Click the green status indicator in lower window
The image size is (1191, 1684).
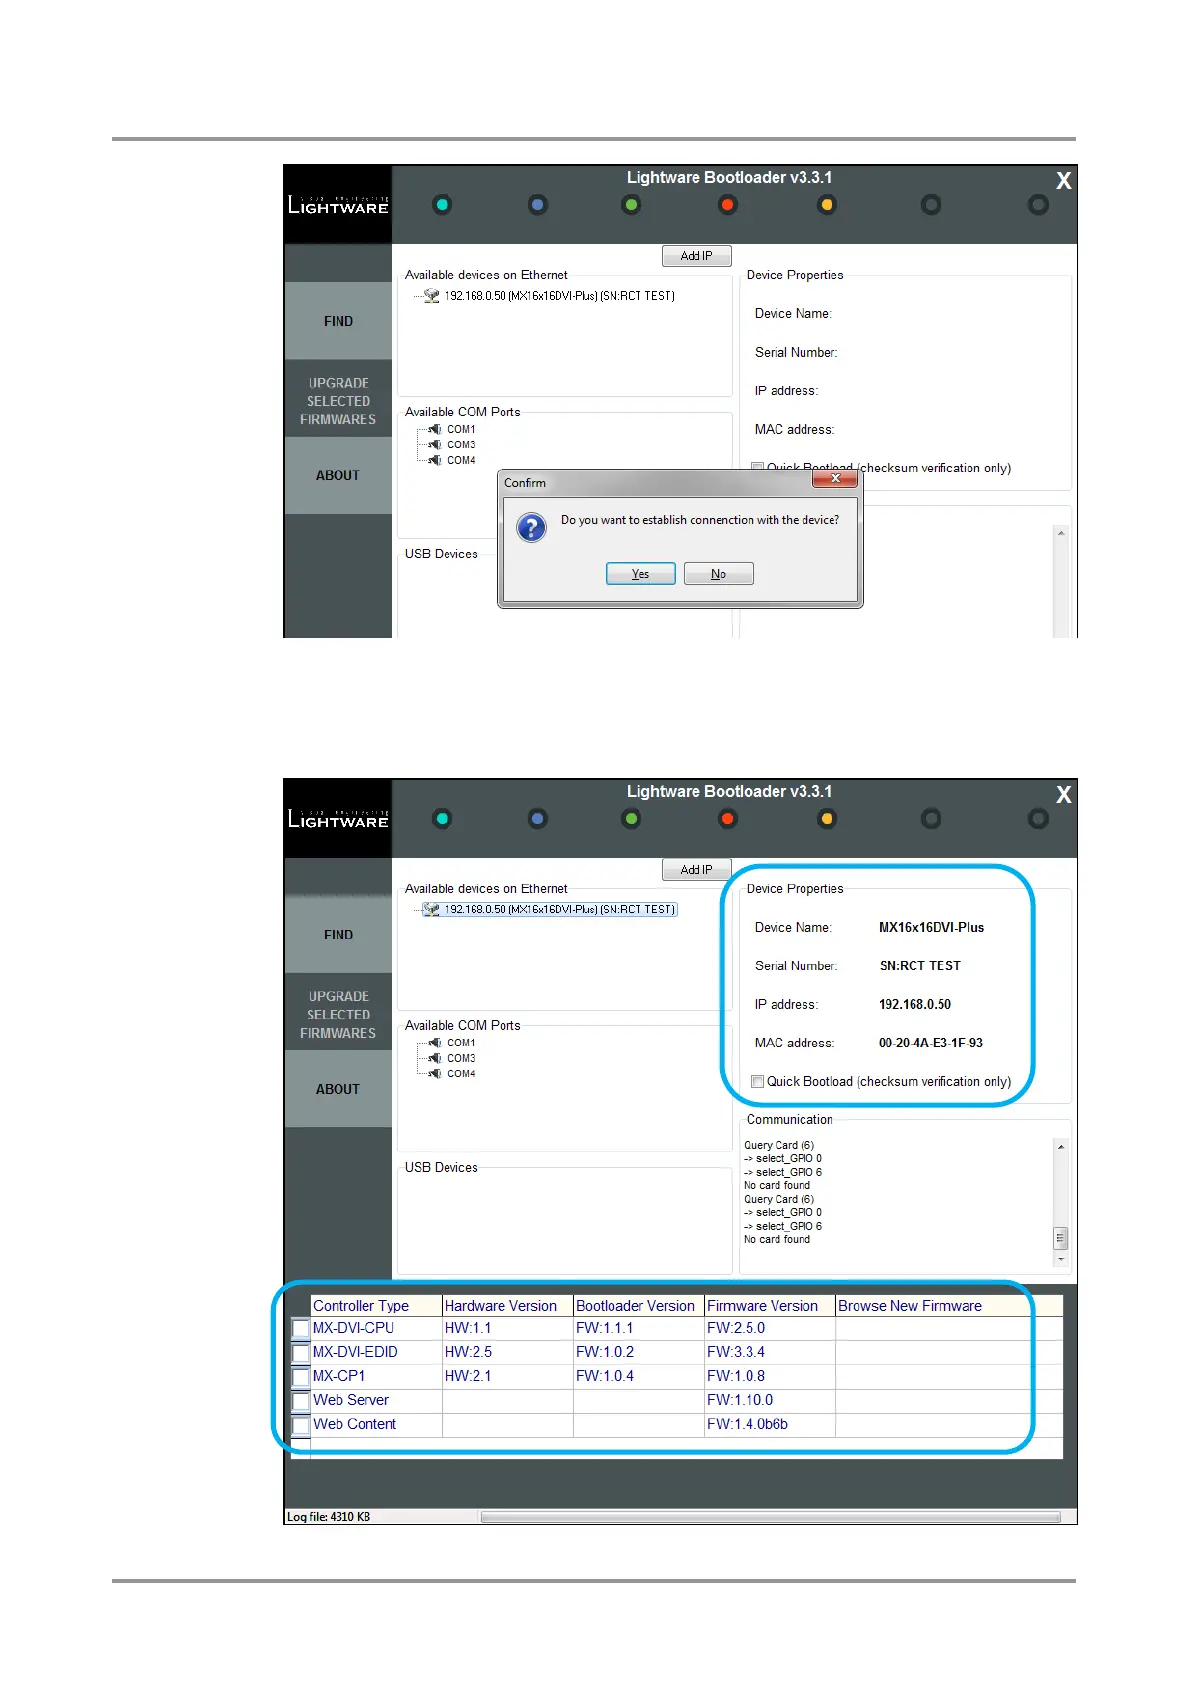[x=631, y=819]
